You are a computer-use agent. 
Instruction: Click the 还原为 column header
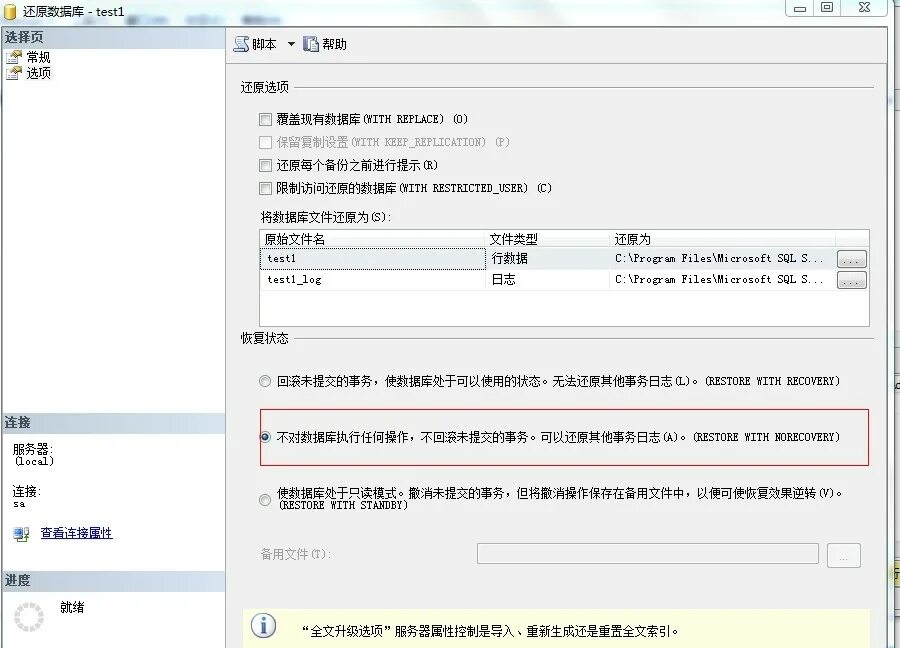click(722, 239)
